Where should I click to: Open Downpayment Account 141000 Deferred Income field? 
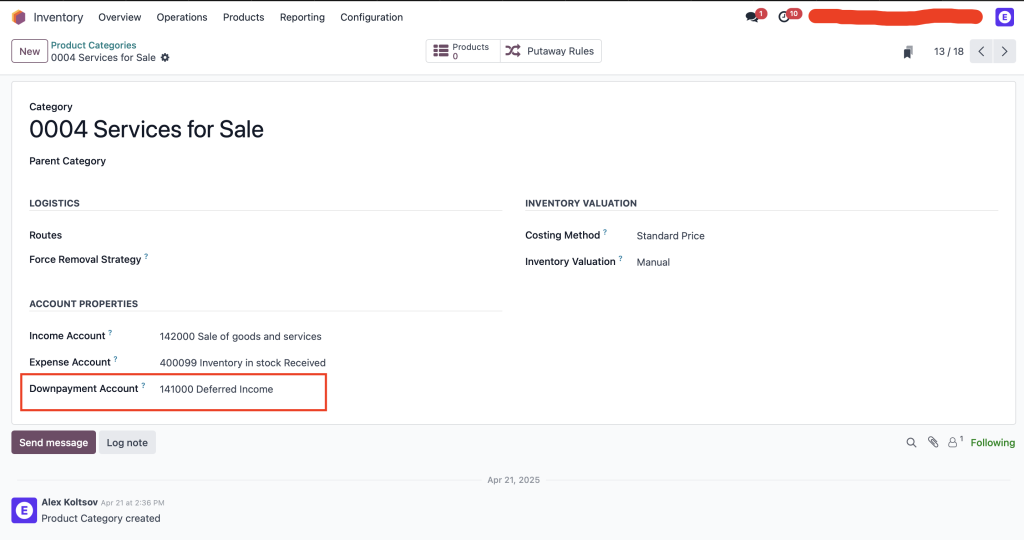tap(216, 389)
